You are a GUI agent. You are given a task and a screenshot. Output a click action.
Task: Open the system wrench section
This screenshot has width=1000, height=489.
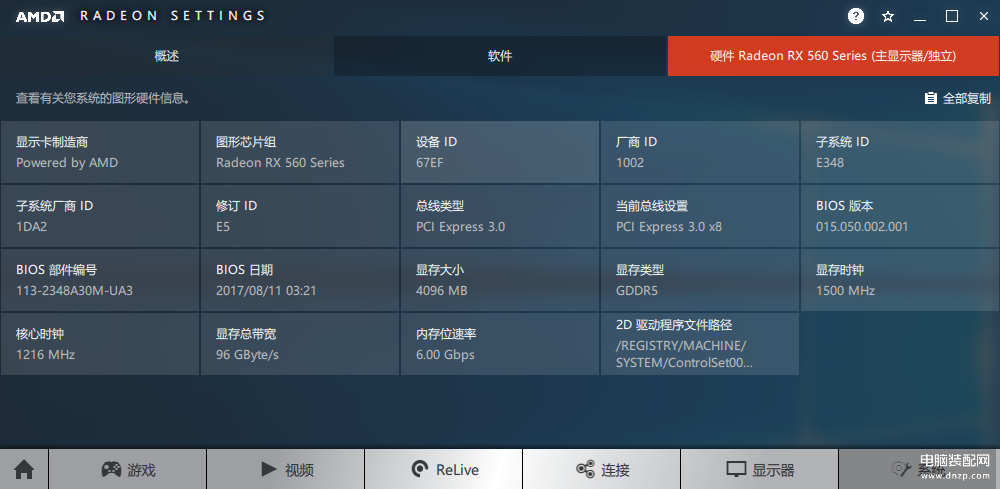point(919,470)
